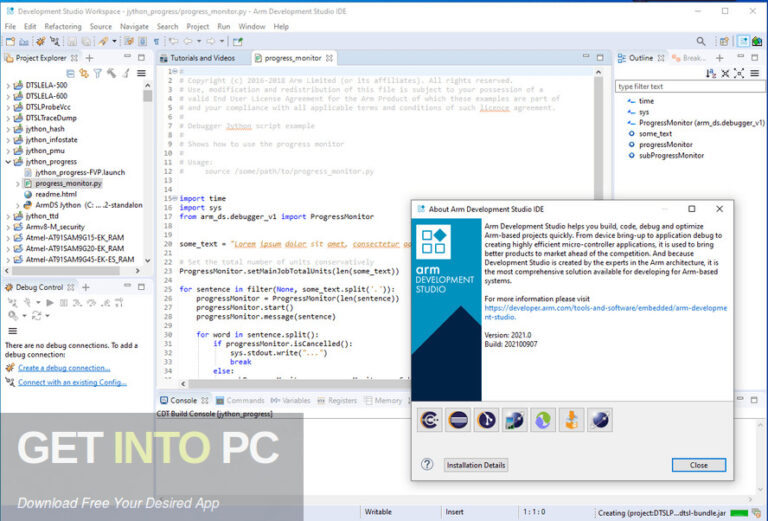
Task: Click the magnifier search icon in top toolbar
Action: [701, 41]
